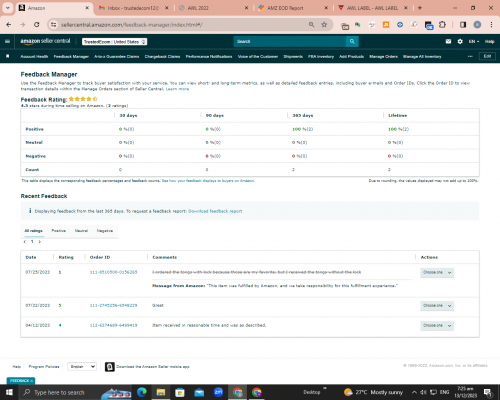This screenshot has width=500, height=400.
Task: Open the Seller Central hamburger menu
Action: pos(7,41)
